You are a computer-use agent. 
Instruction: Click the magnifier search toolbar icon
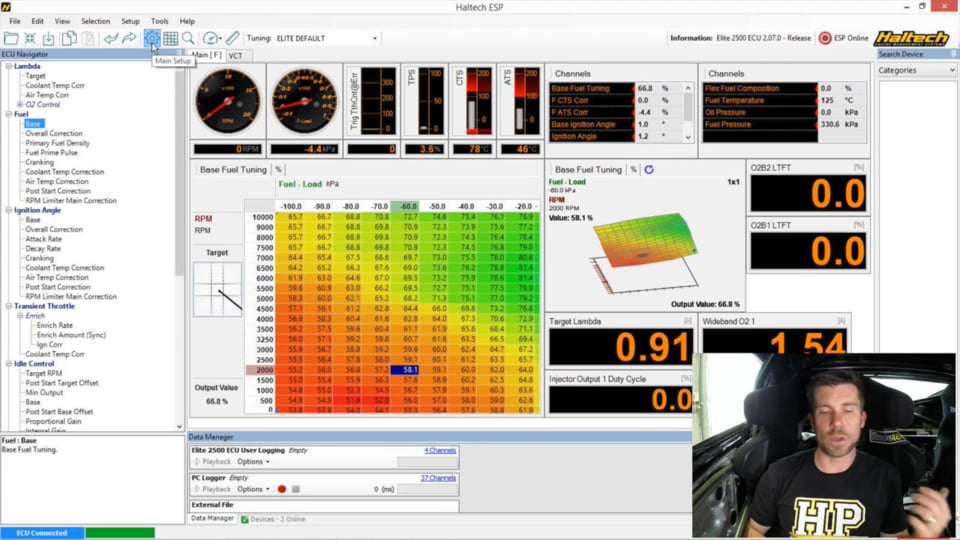coord(189,39)
